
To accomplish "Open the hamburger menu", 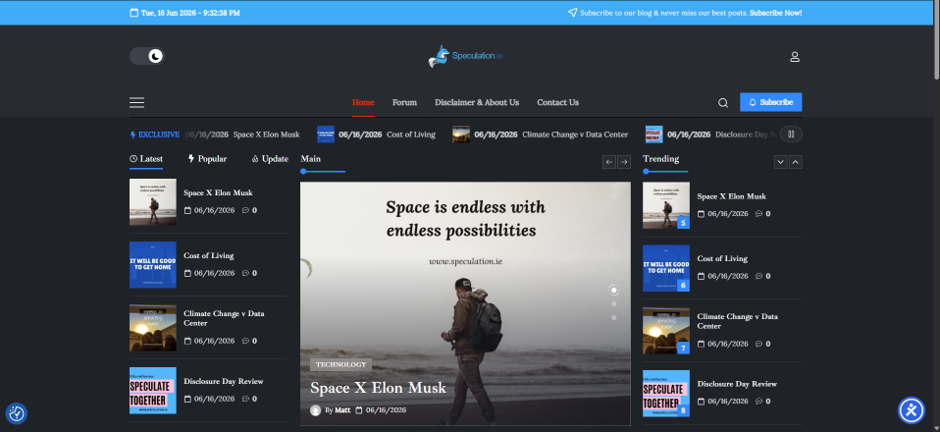I will coord(137,102).
